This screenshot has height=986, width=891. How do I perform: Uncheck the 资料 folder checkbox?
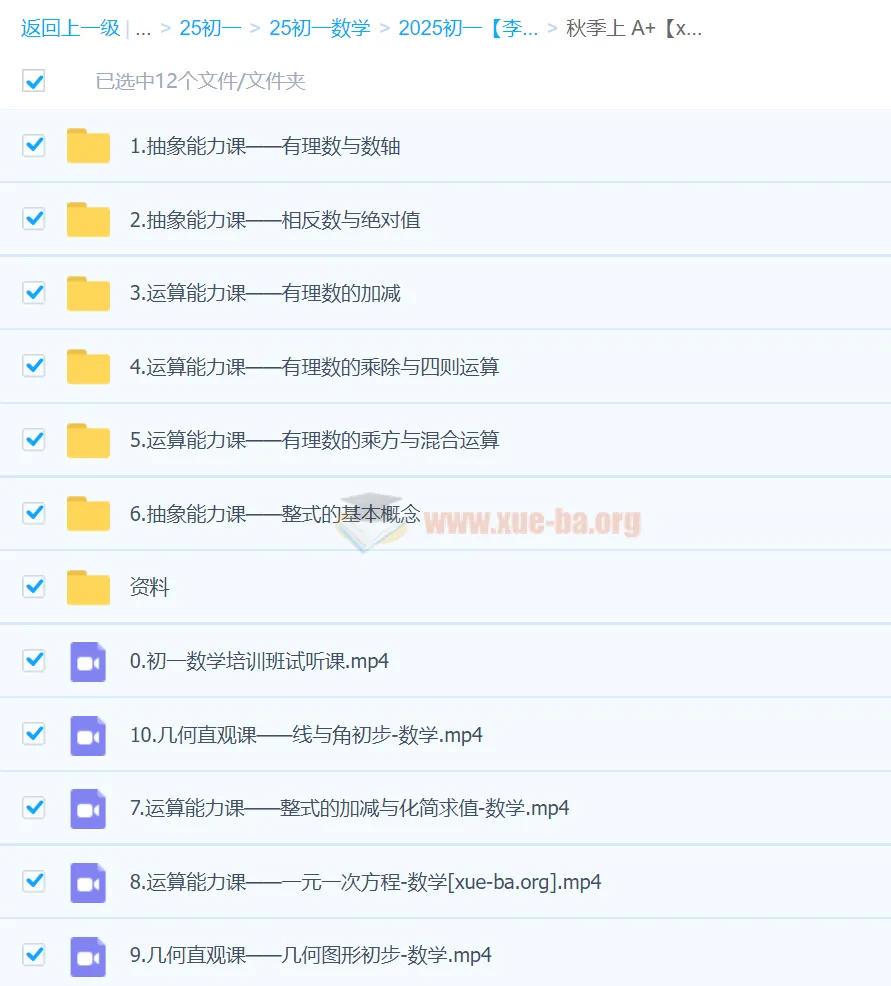(33, 587)
